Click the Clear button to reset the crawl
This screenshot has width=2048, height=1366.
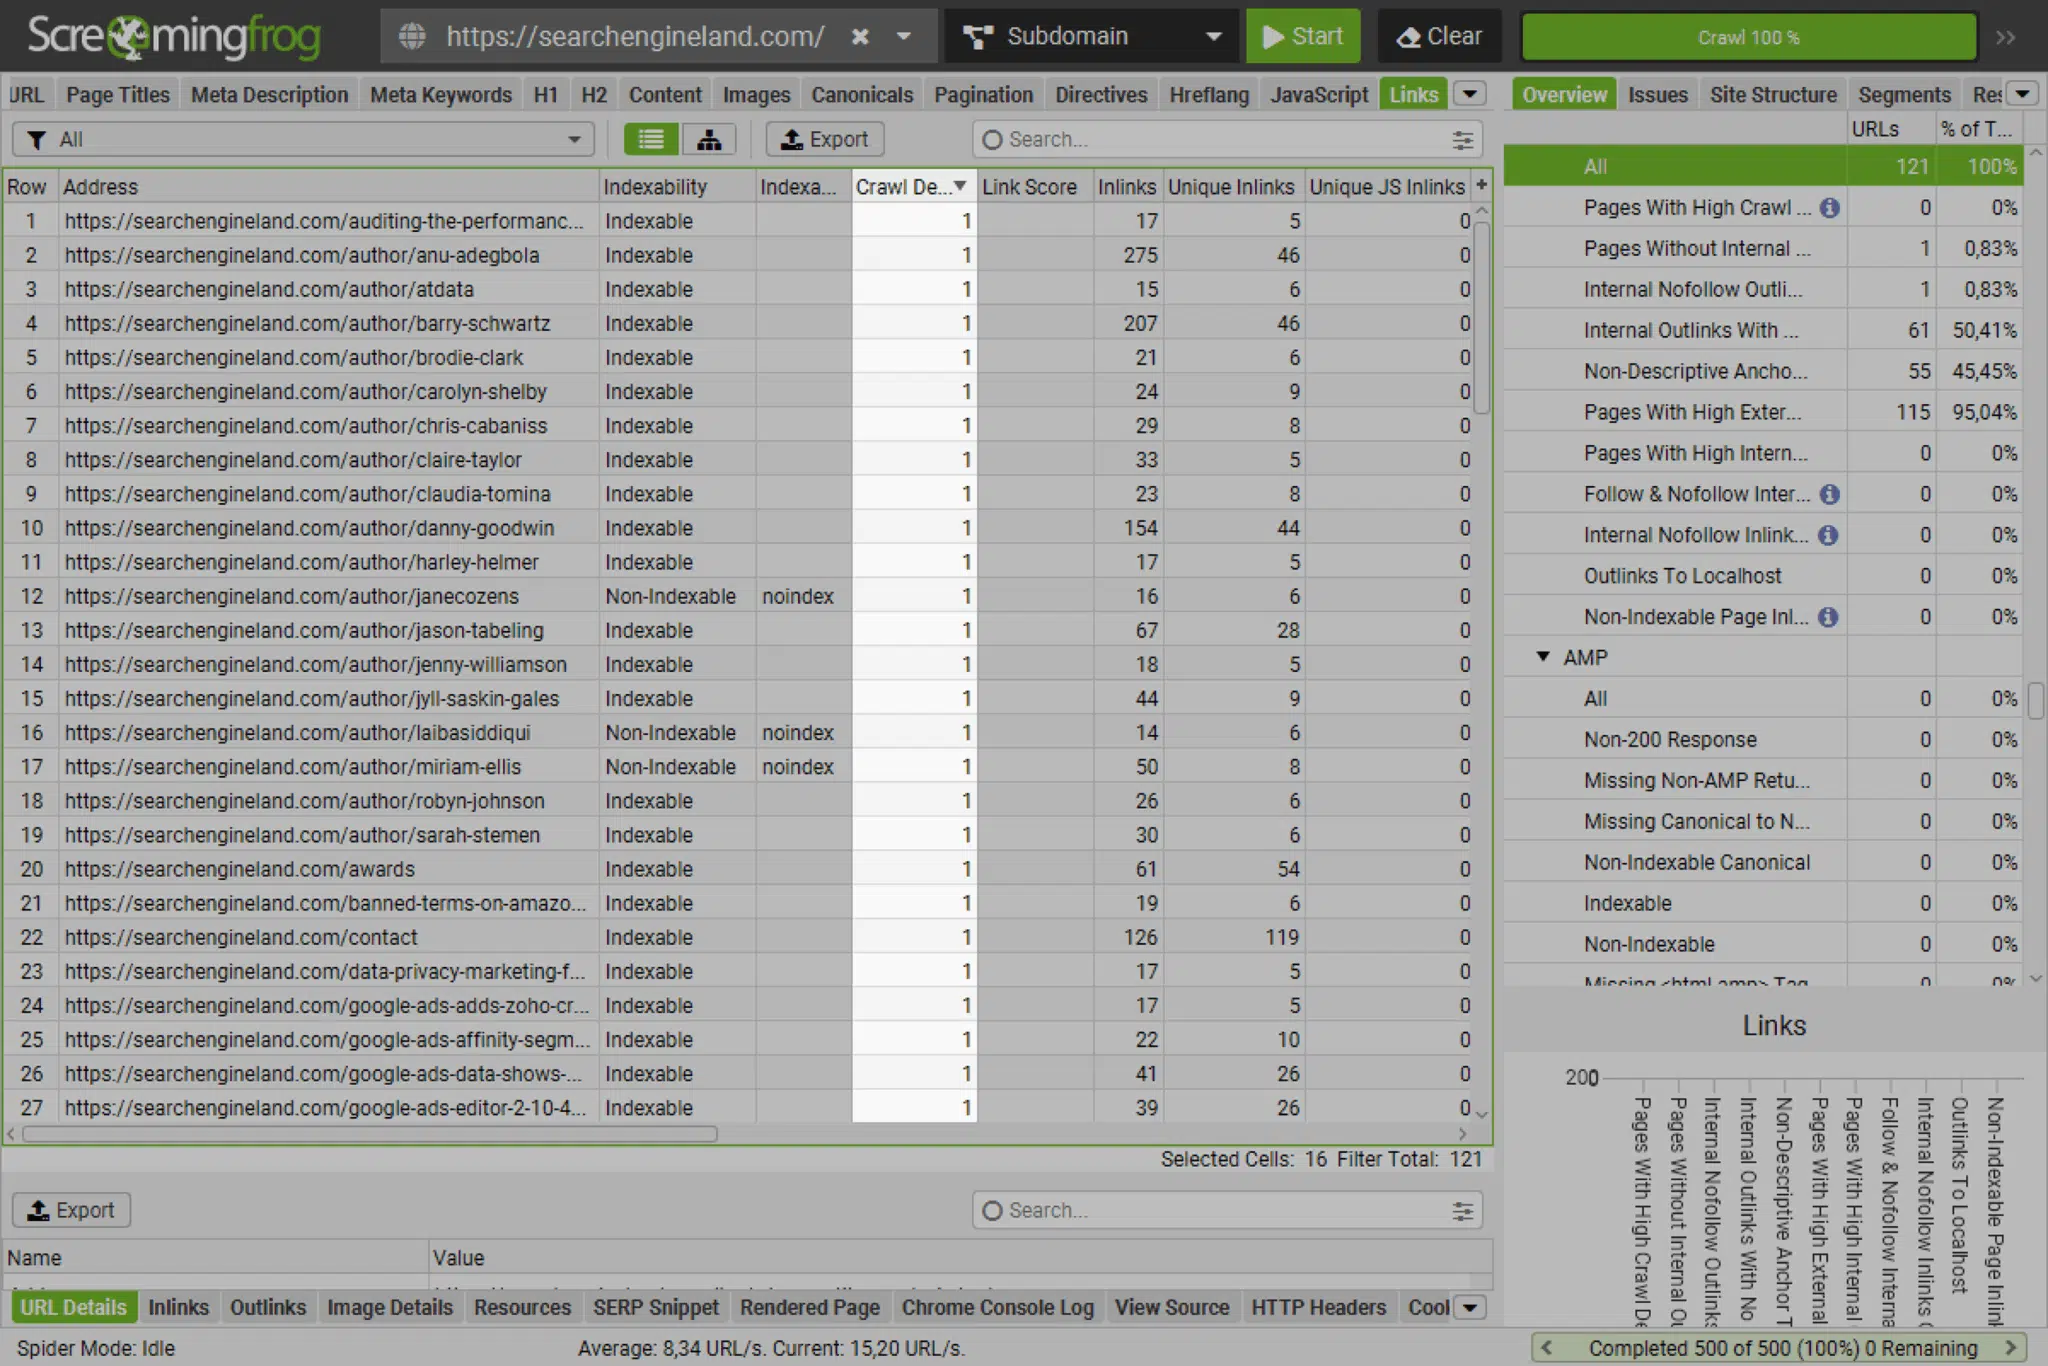coord(1438,36)
